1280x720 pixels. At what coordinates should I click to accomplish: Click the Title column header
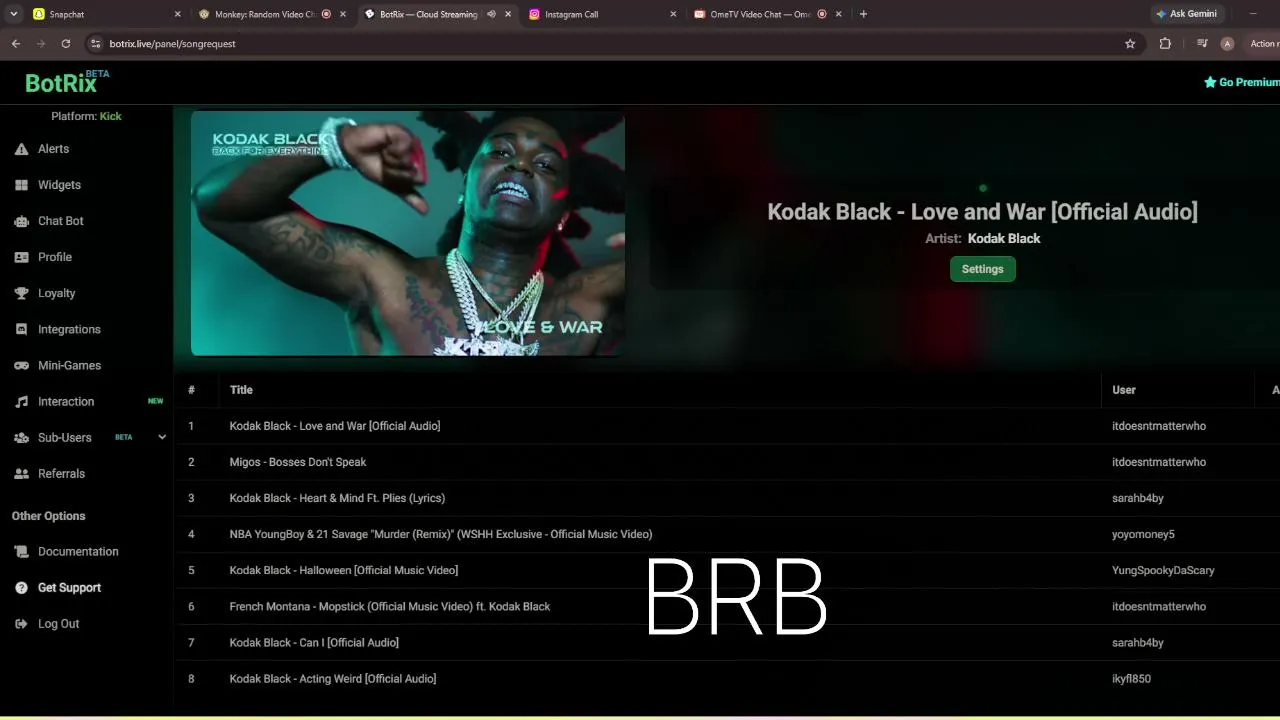pyautogui.click(x=241, y=390)
